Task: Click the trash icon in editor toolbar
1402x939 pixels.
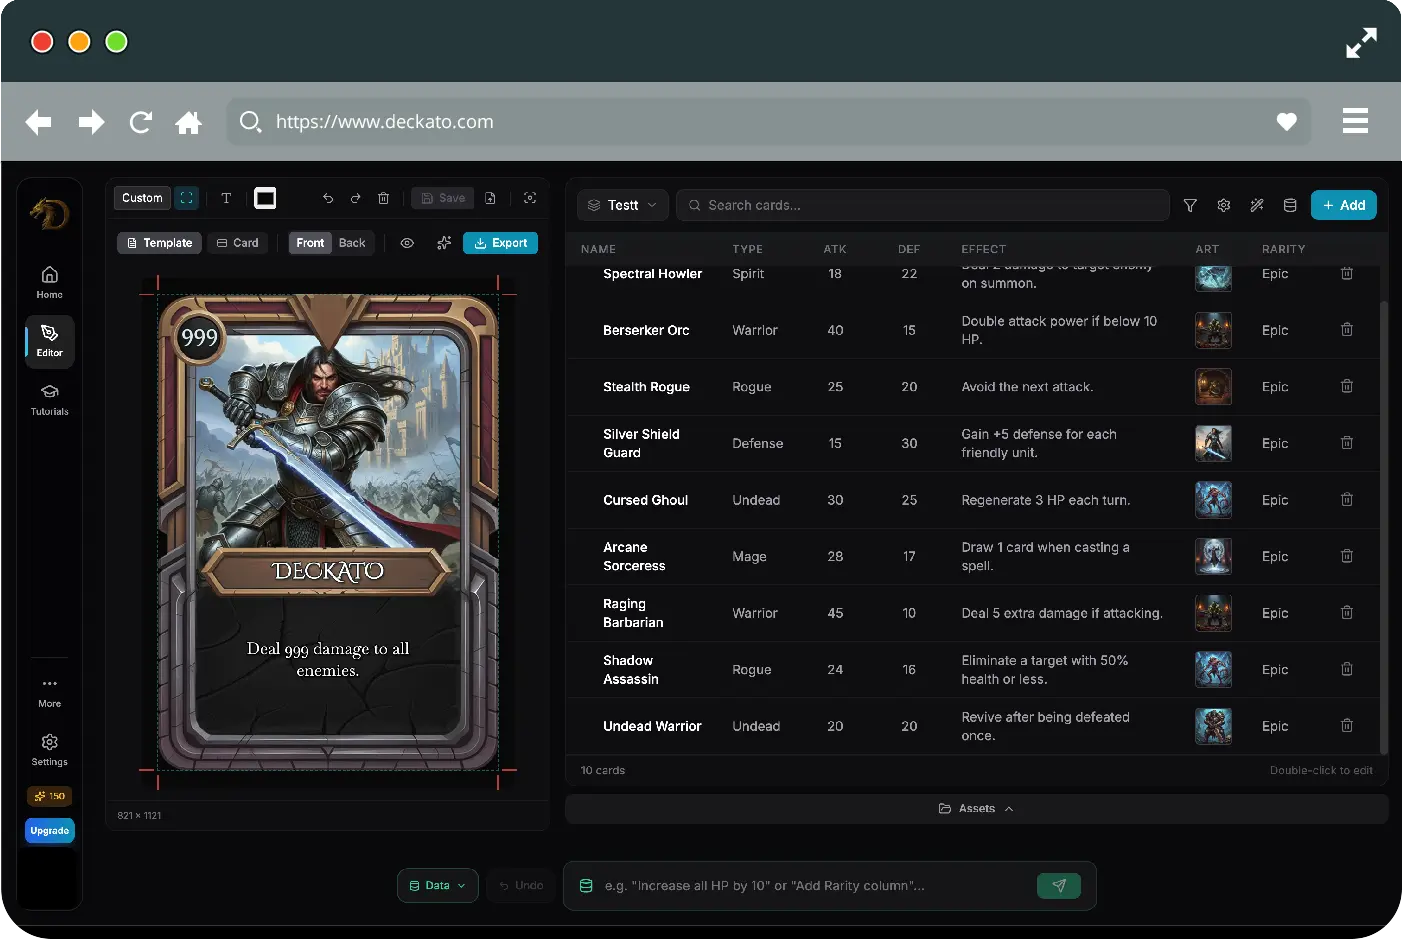Action: tap(383, 198)
